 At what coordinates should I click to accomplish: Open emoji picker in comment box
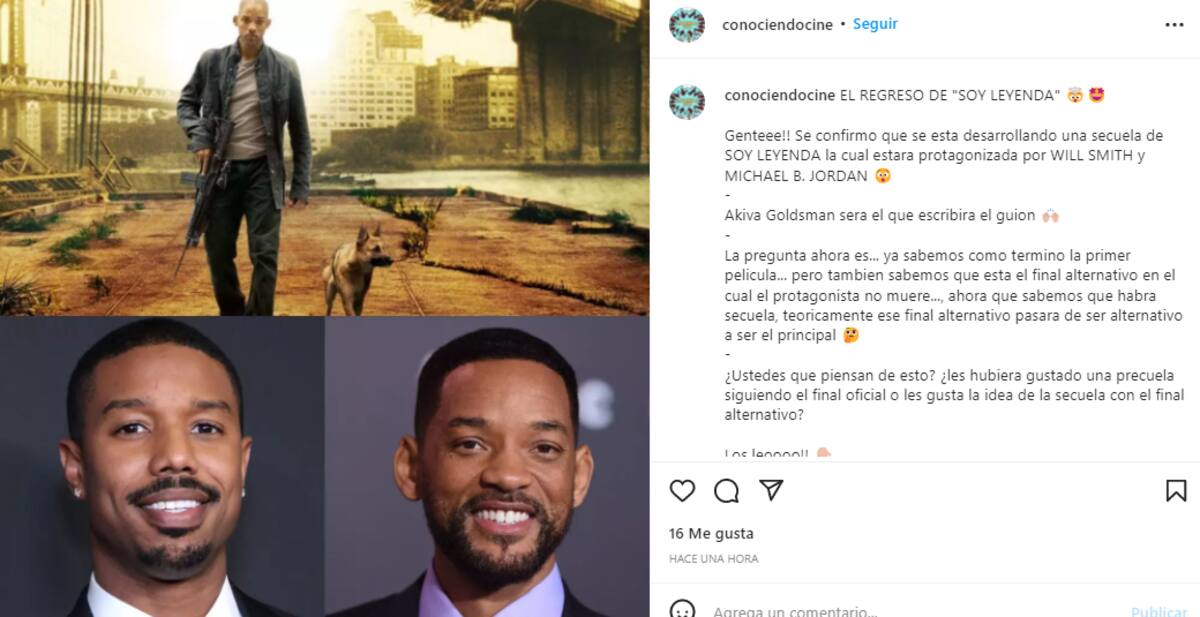point(682,610)
